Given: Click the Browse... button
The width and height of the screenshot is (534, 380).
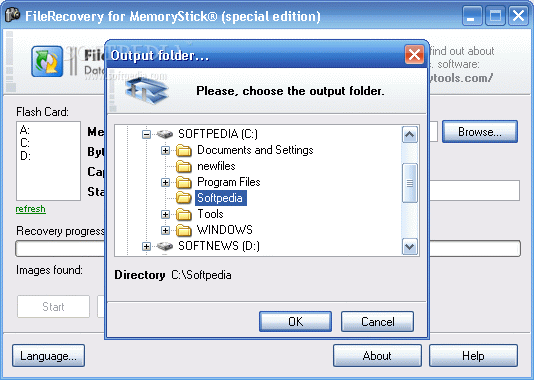Looking at the screenshot, I should [480, 131].
